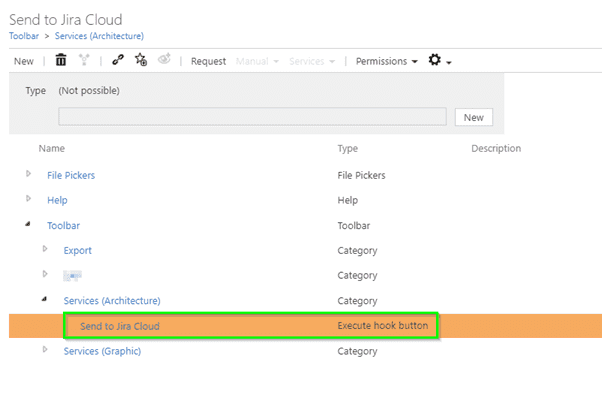Click the 'Toolbar' type cell
This screenshot has width=602, height=395.
[354, 226]
